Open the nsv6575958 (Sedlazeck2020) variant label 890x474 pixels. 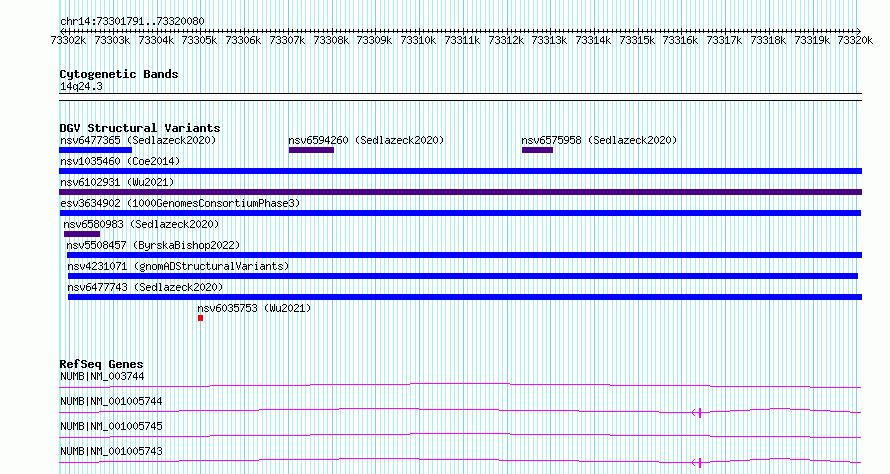(x=599, y=140)
